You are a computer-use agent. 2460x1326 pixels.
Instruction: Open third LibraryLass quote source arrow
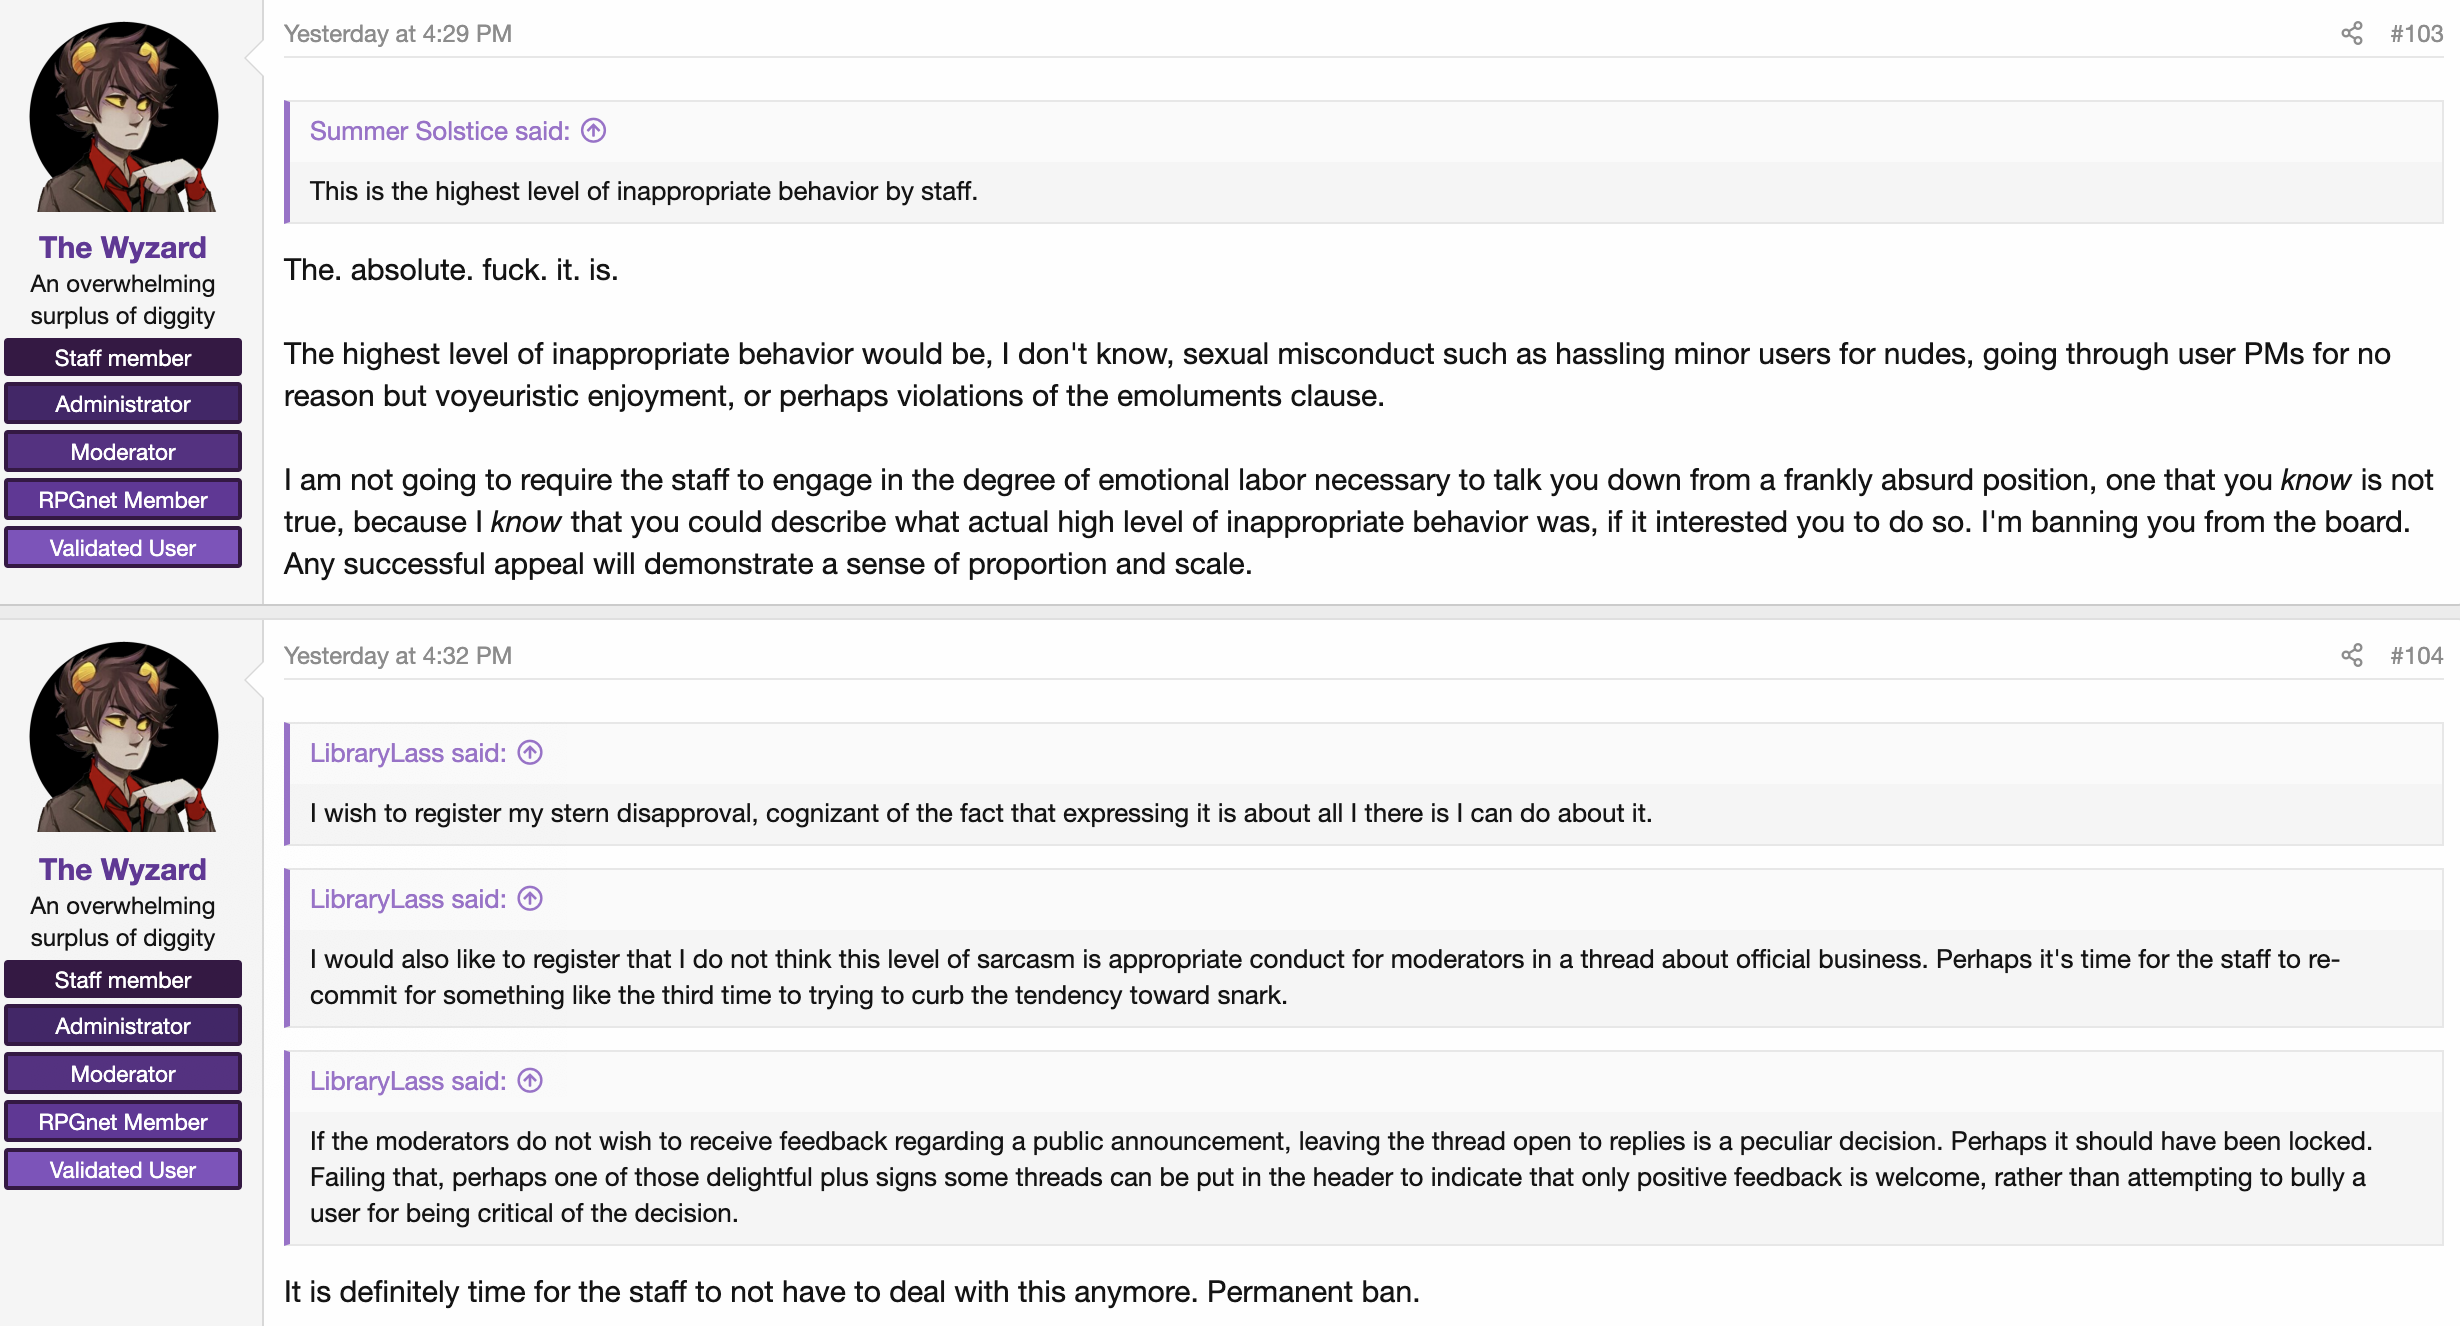(530, 1081)
